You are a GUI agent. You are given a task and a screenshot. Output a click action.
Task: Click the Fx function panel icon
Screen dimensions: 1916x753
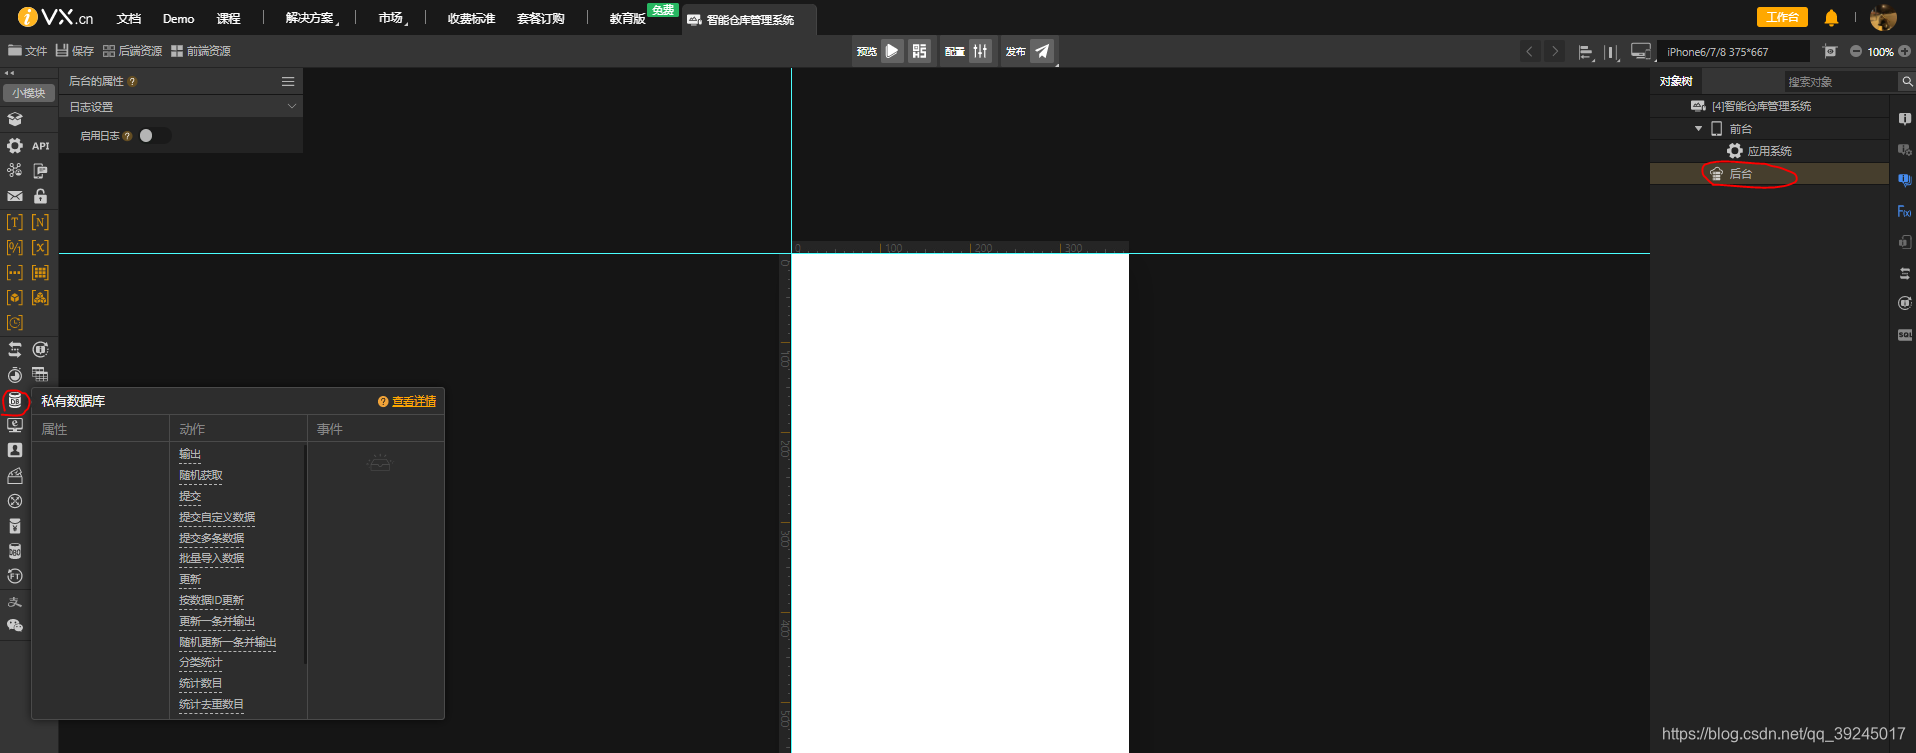point(1904,211)
